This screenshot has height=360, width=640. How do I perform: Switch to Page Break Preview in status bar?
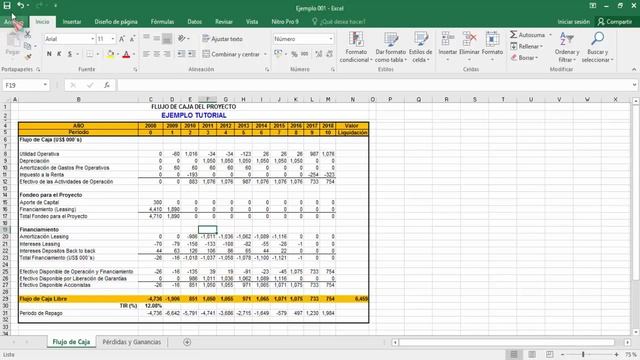(549, 354)
